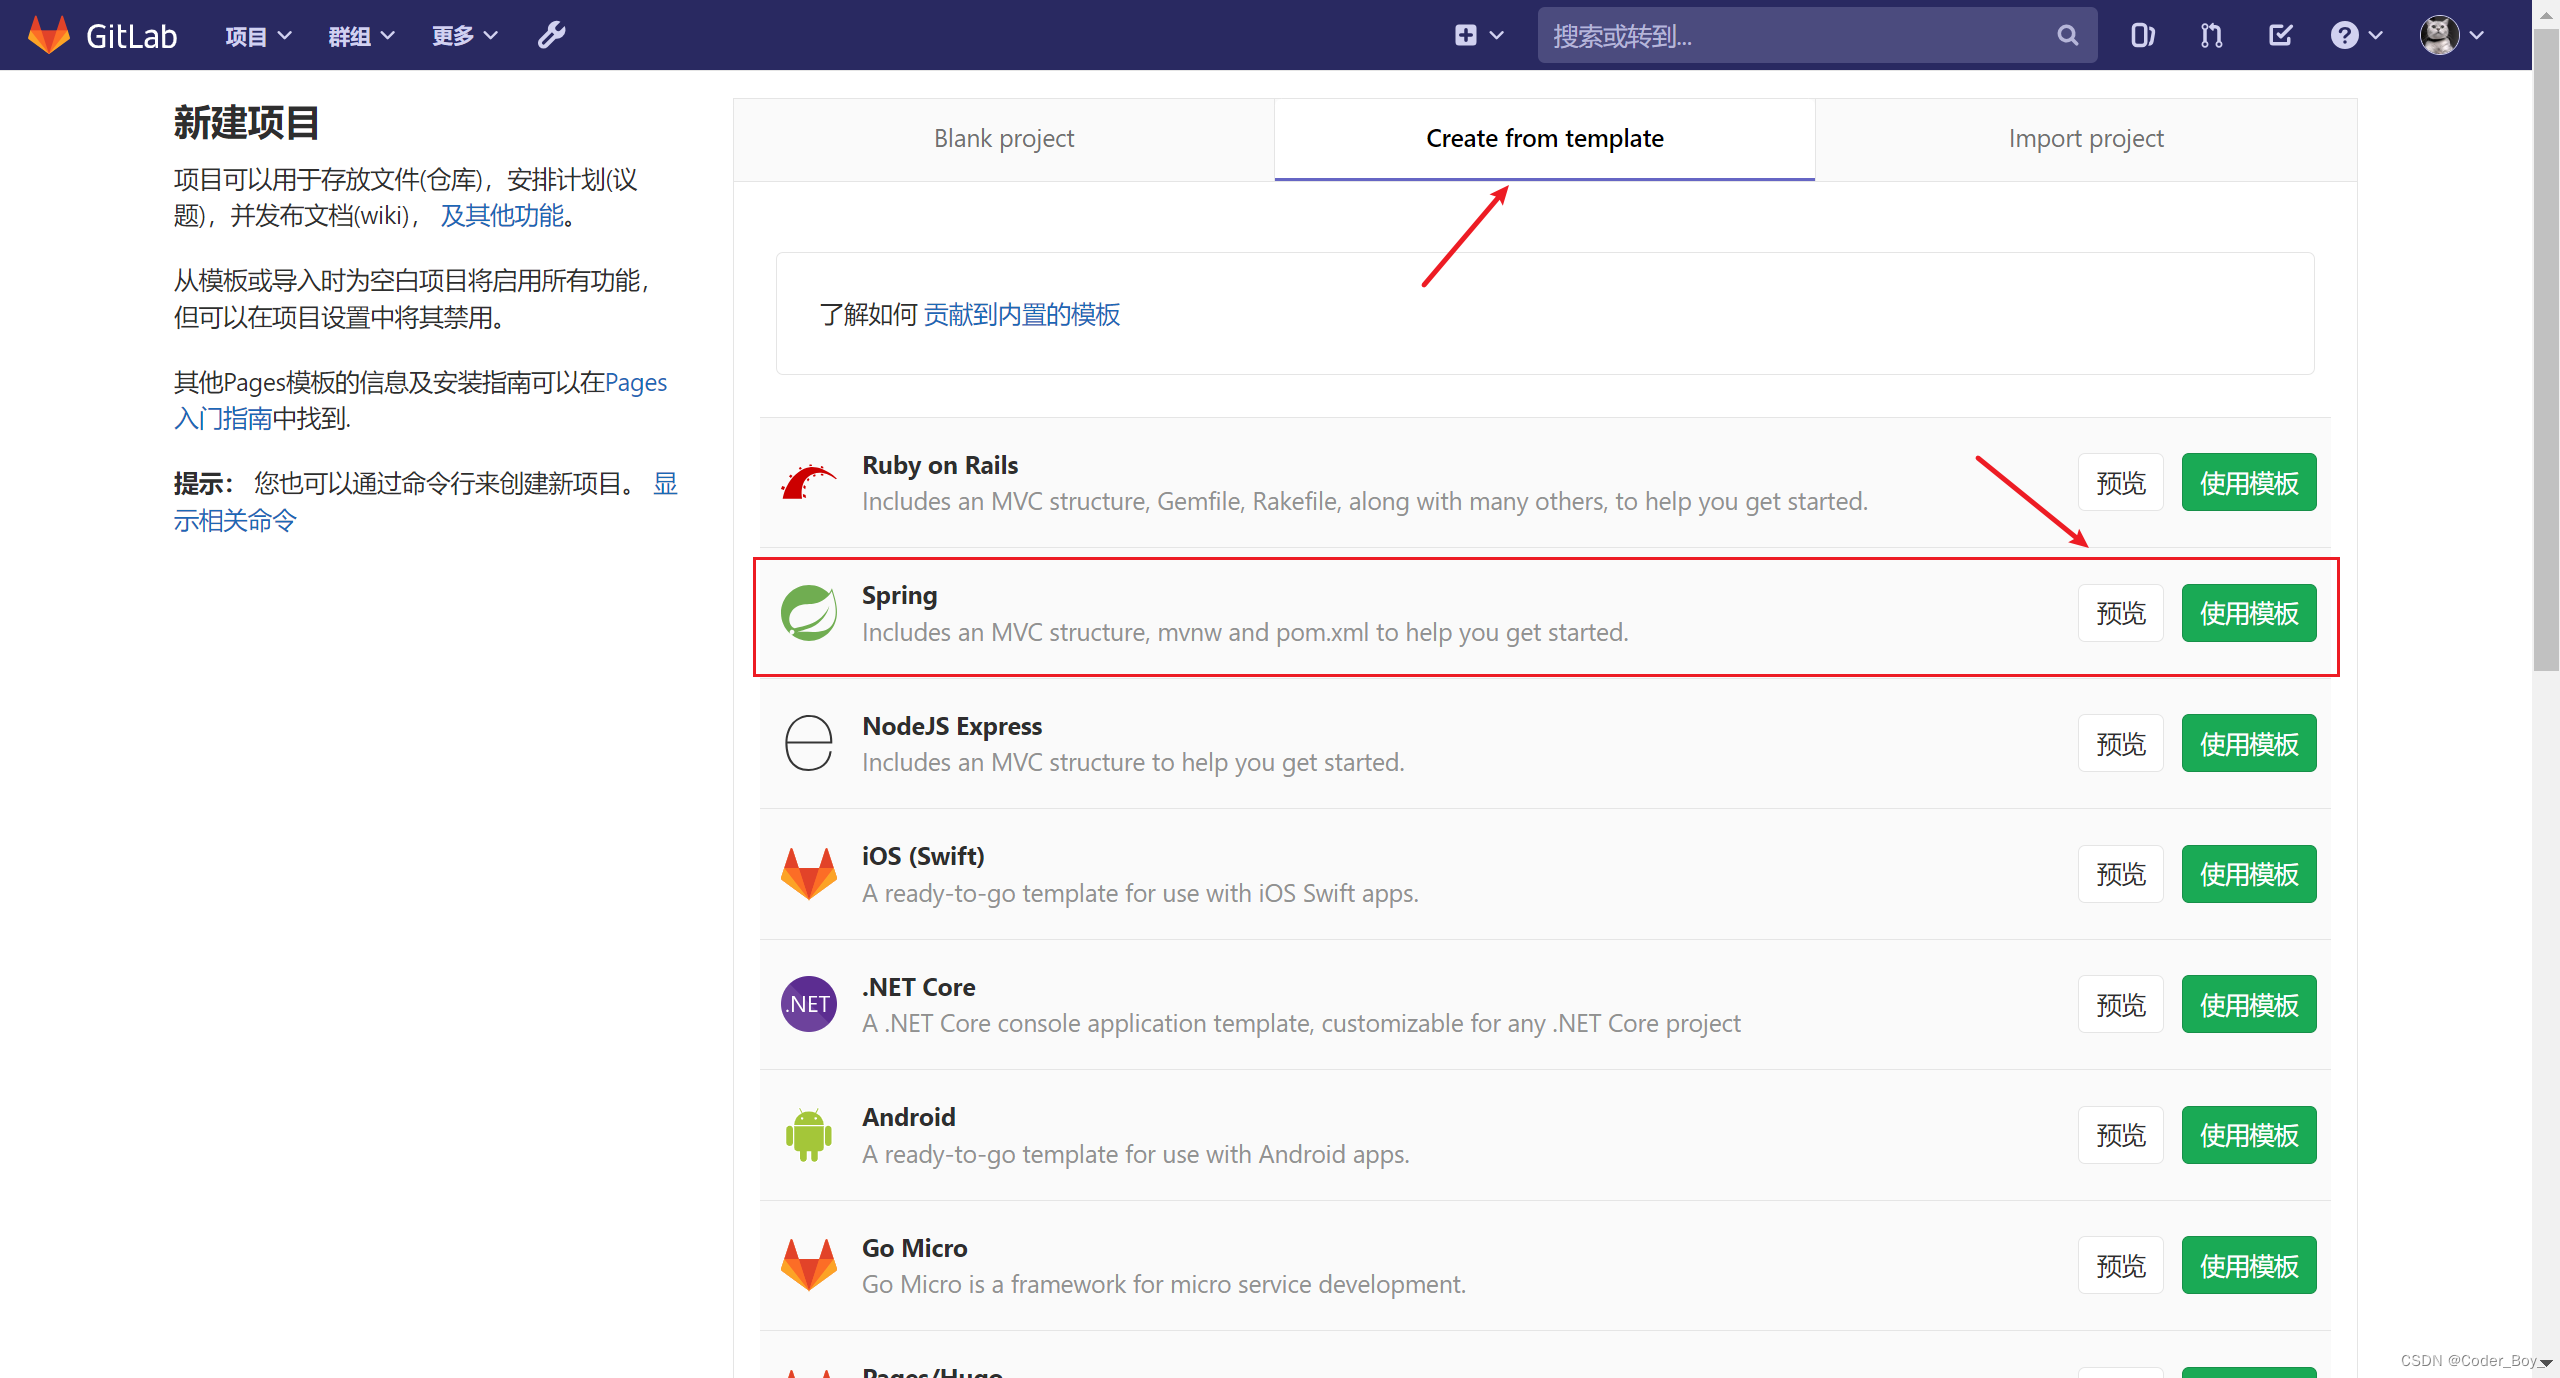
Task: Preview the Android template
Action: (2120, 1135)
